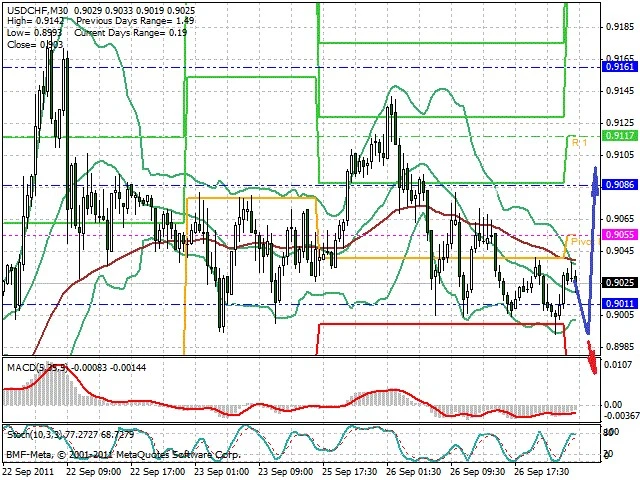640x480 pixels.
Task: Click the 25 Sep 17:30 time marker
Action: (349, 472)
